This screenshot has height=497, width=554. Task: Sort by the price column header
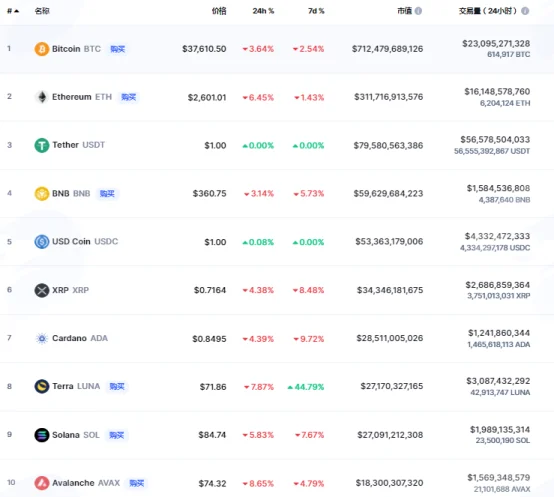[x=219, y=11]
